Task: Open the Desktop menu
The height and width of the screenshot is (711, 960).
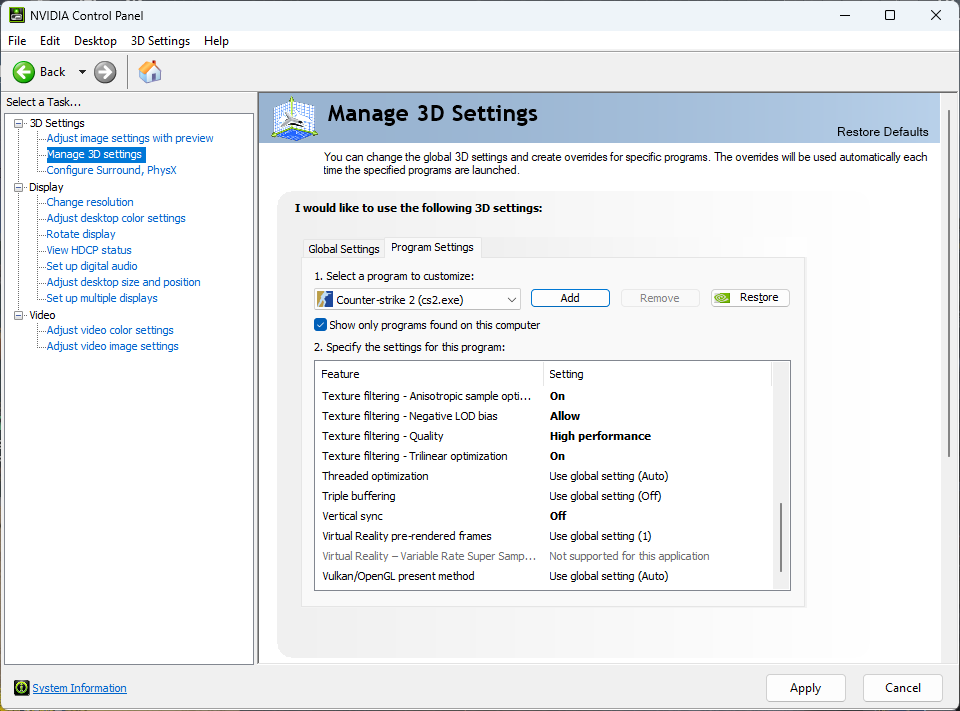Action: tap(95, 41)
